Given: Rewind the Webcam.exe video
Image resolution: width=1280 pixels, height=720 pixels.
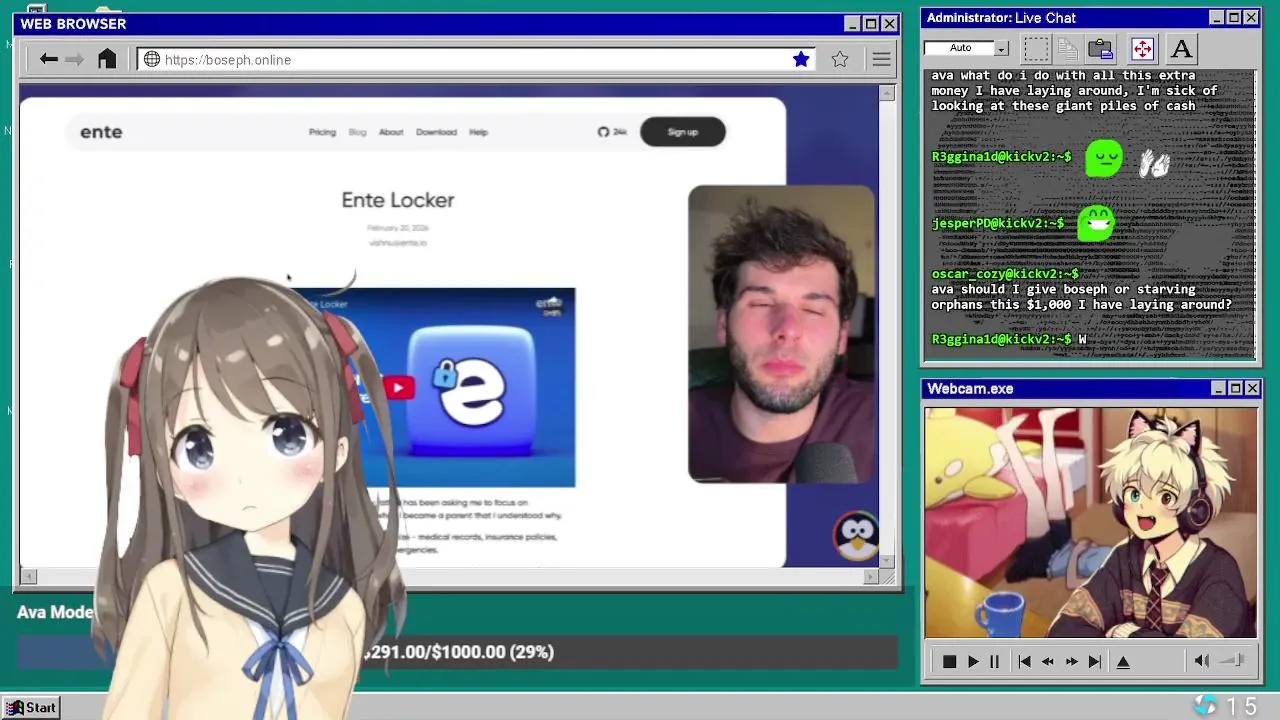Looking at the screenshot, I should click(1047, 662).
